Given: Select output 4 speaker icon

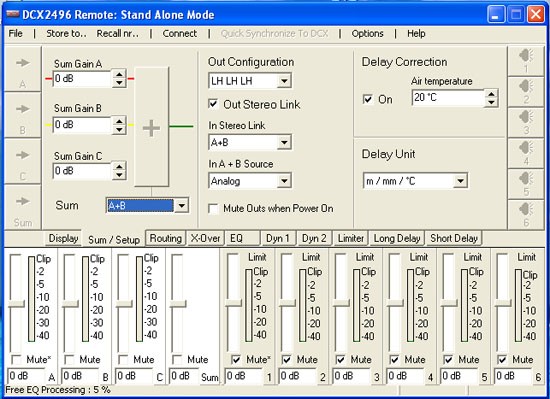Looking at the screenshot, I should [526, 148].
